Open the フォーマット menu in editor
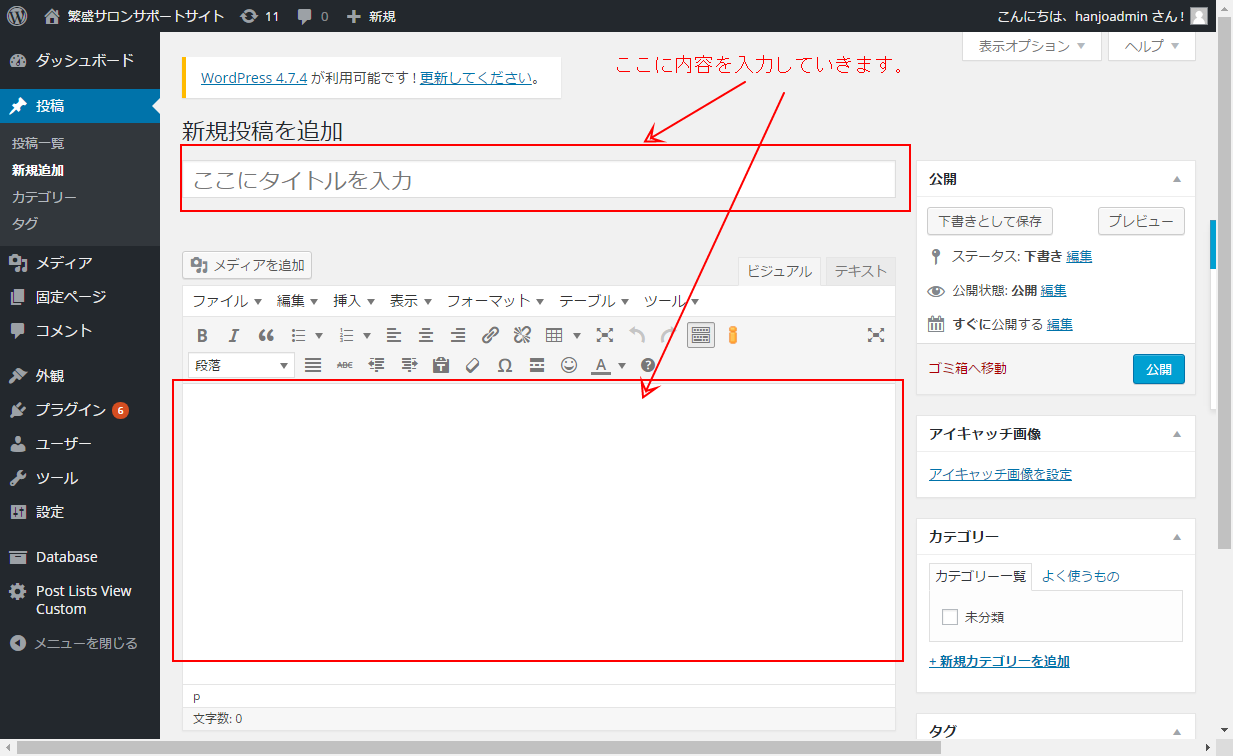Screen dimensions: 1233x756 495,301
